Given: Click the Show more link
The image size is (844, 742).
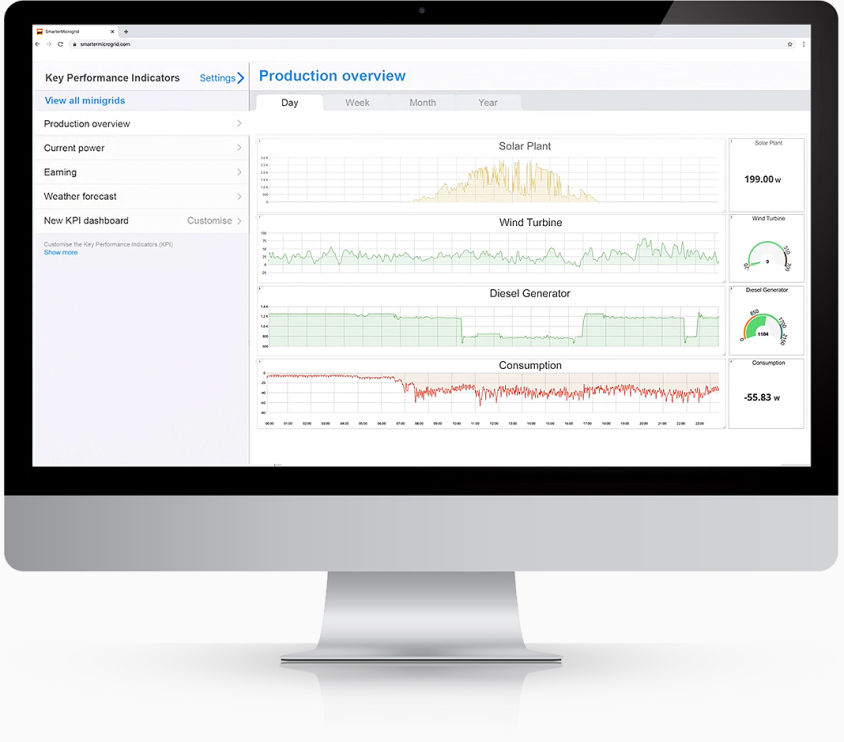Looking at the screenshot, I should [x=60, y=252].
